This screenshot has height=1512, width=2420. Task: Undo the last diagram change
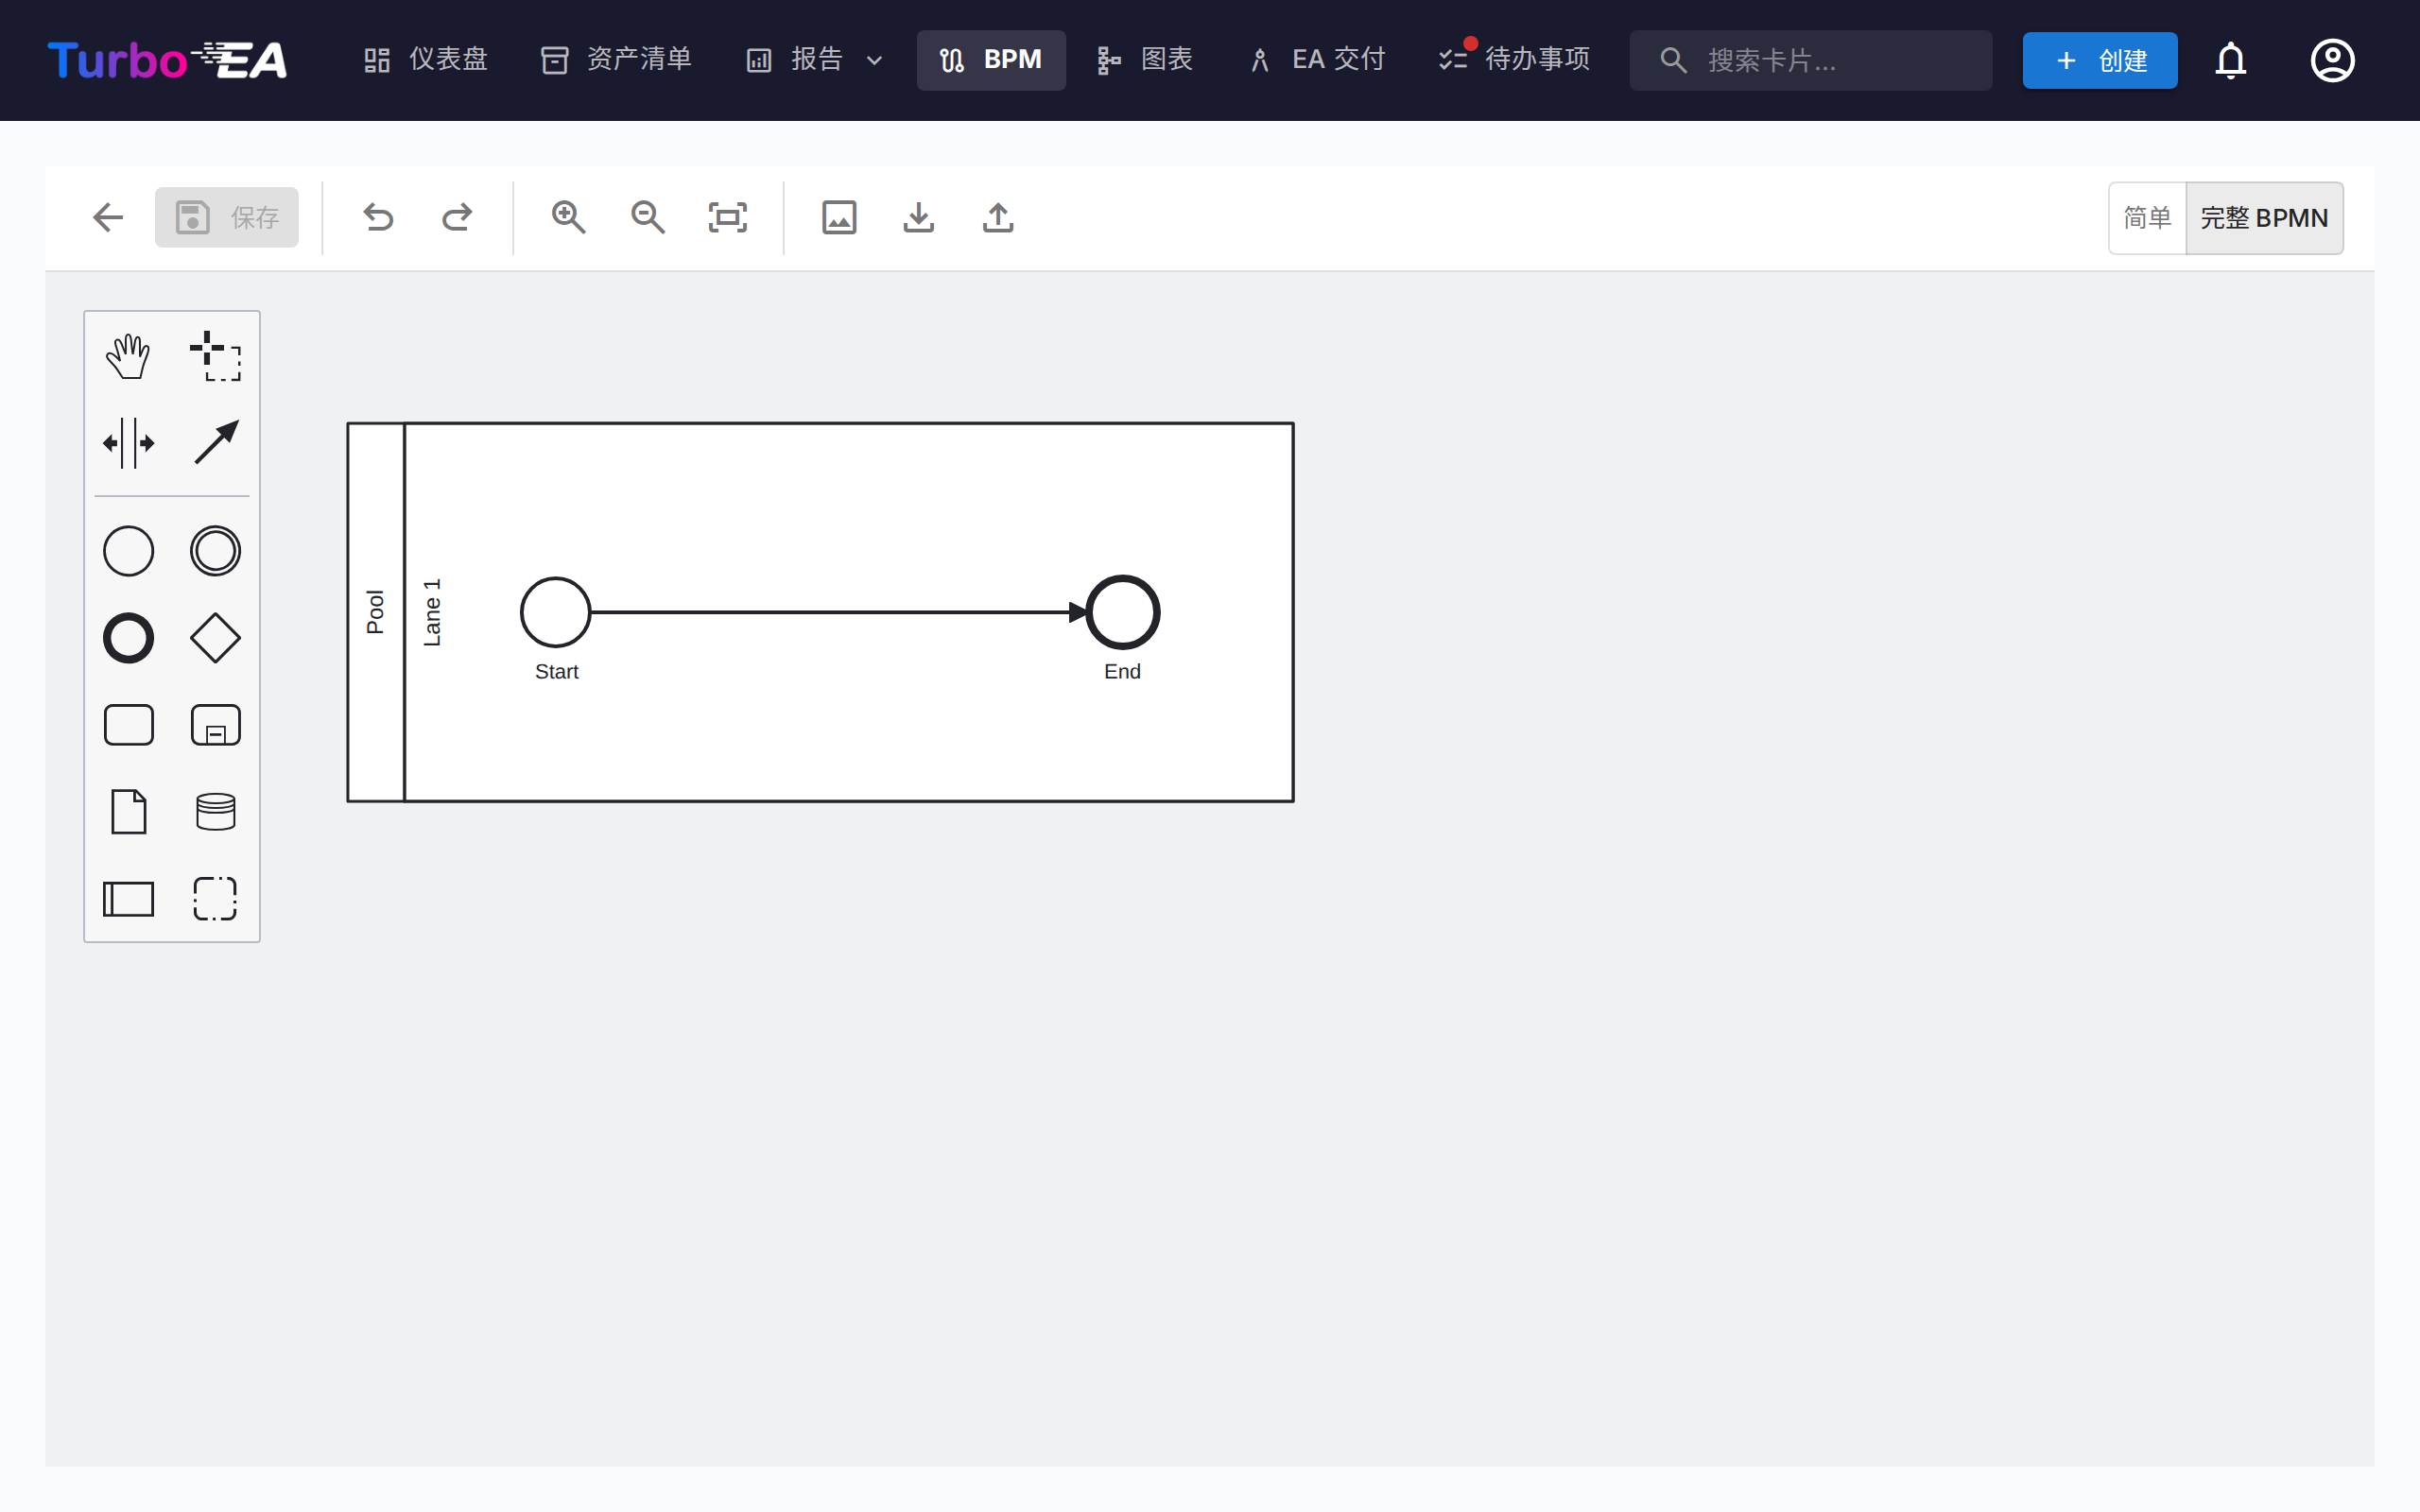(x=378, y=217)
